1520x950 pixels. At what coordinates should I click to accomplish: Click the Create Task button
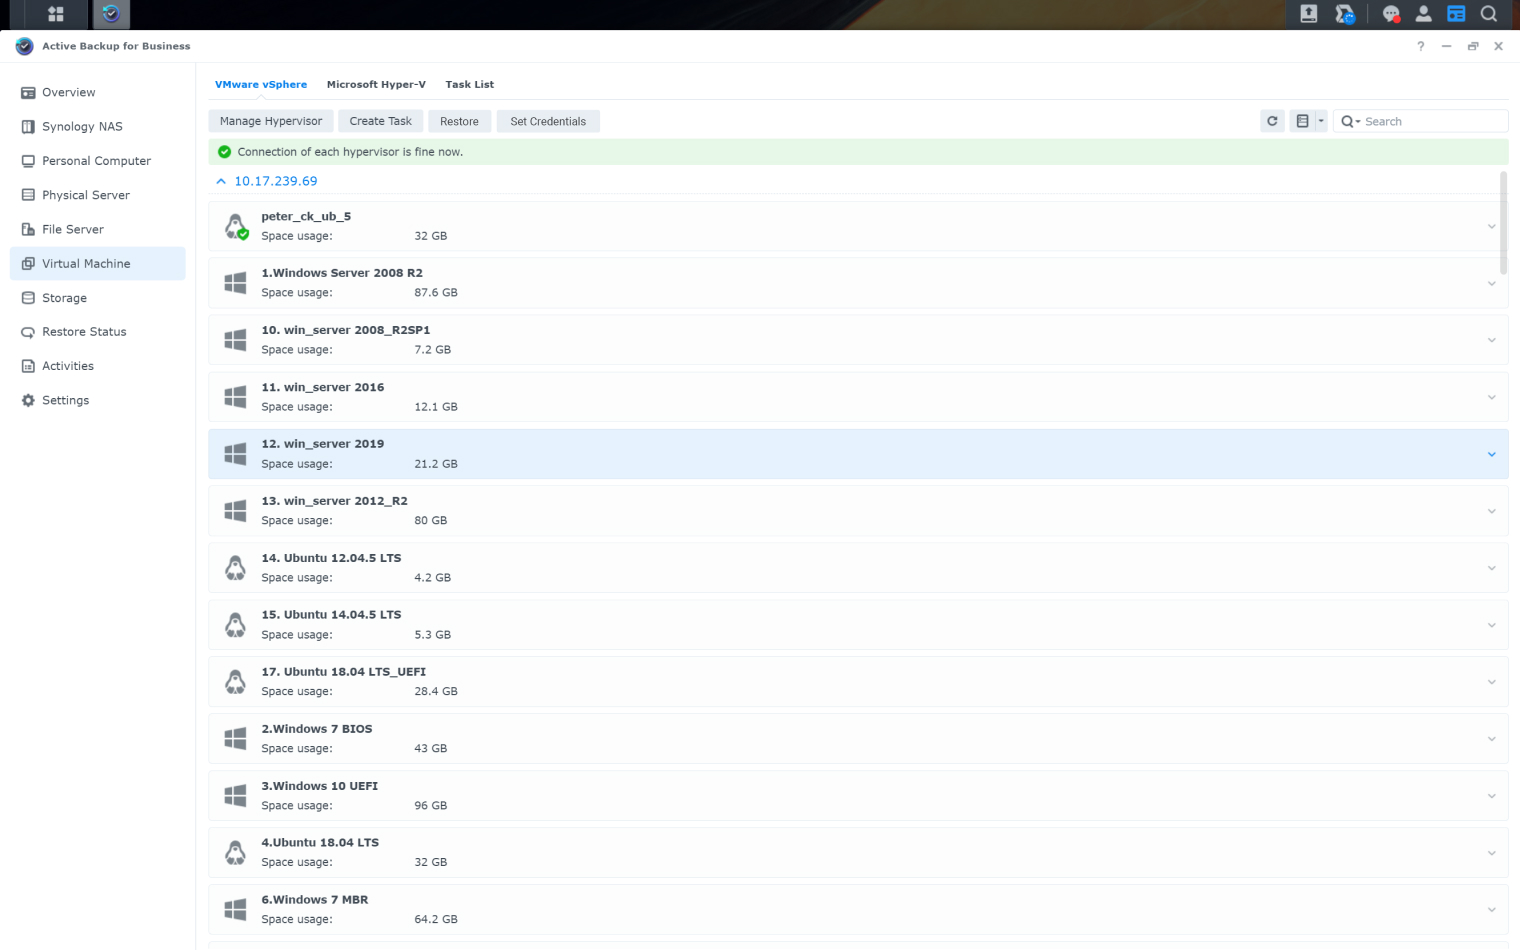coord(380,121)
